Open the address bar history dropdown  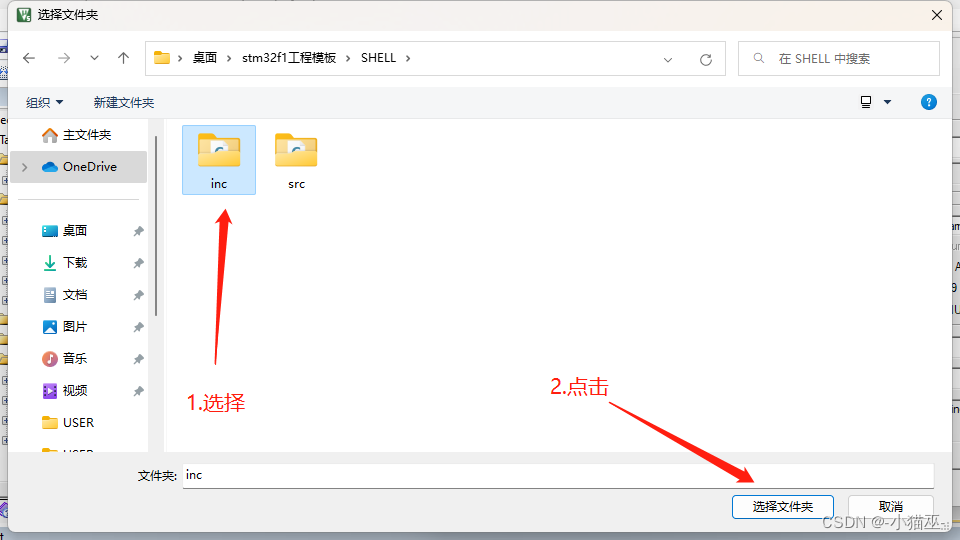tap(668, 59)
